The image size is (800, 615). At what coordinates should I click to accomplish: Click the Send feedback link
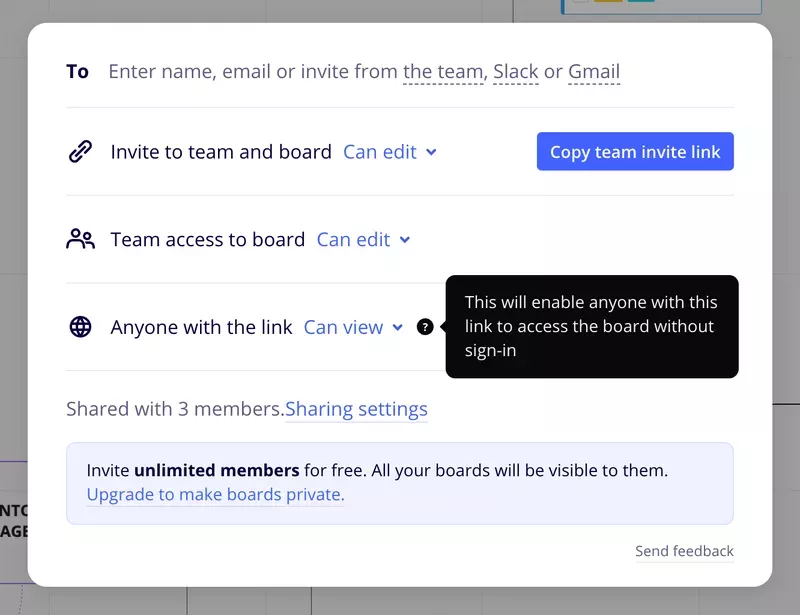(x=684, y=551)
